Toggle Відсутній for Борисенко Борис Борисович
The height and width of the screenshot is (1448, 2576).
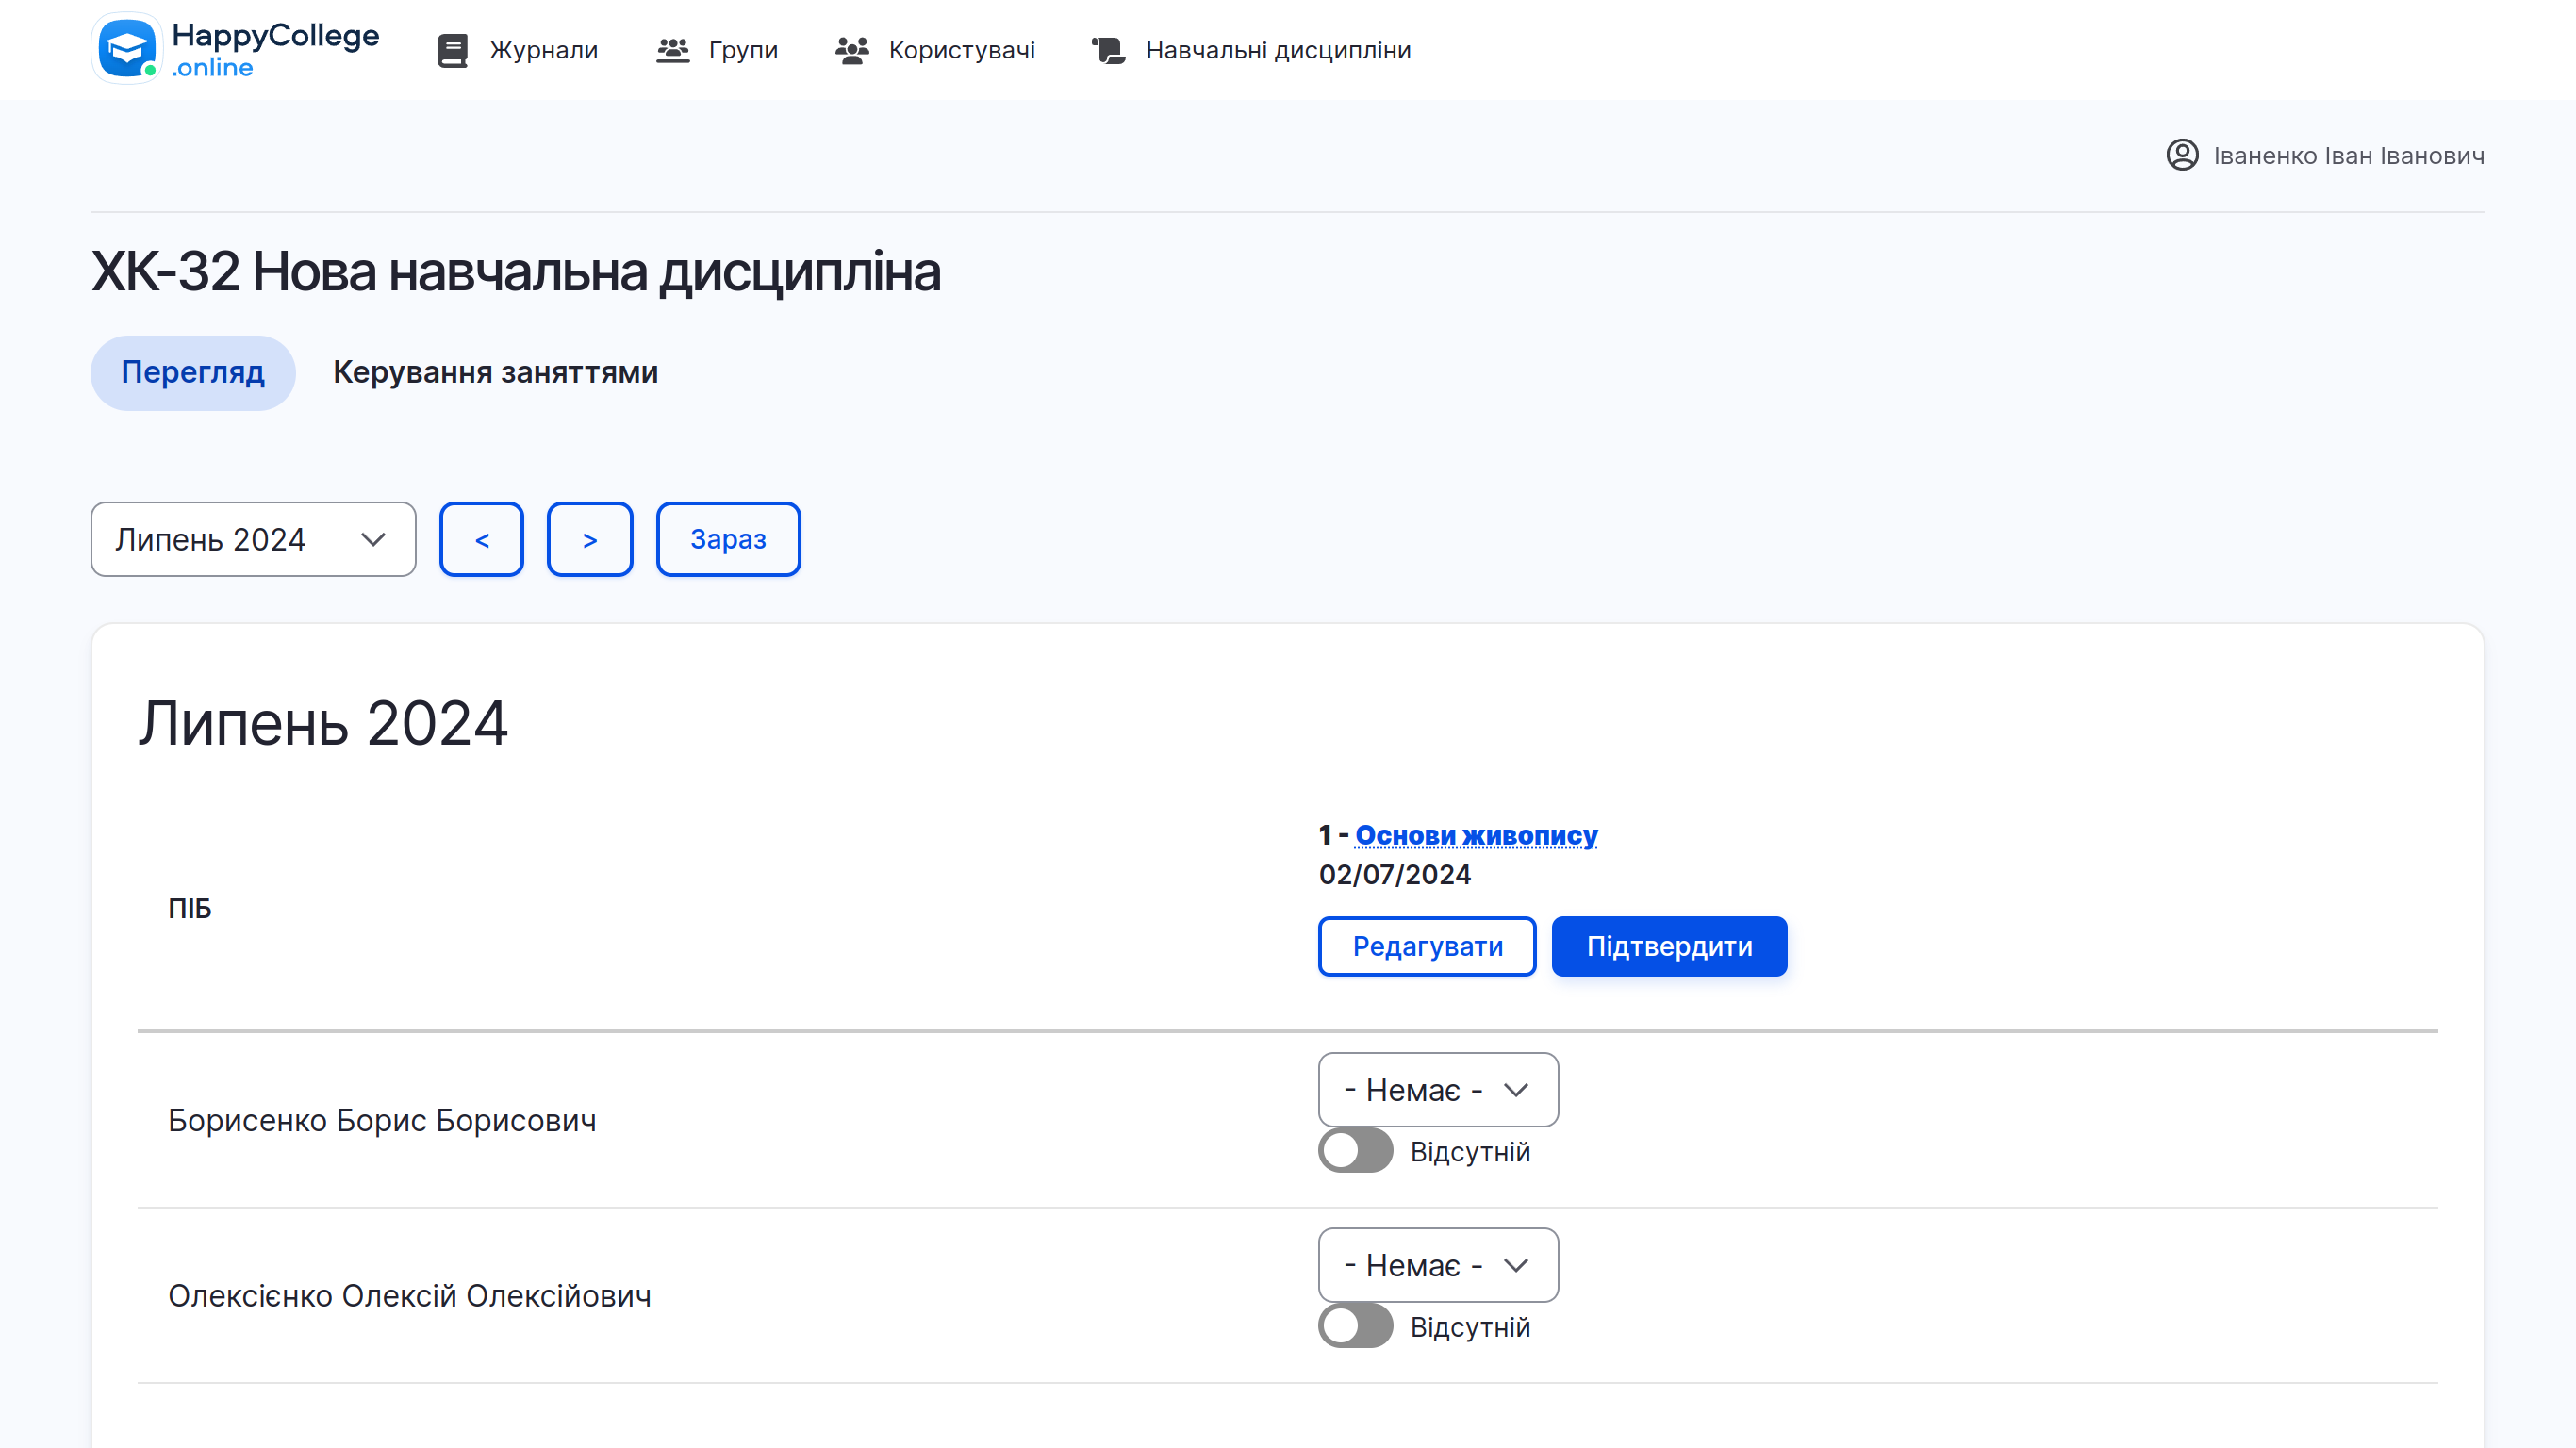[1355, 1151]
